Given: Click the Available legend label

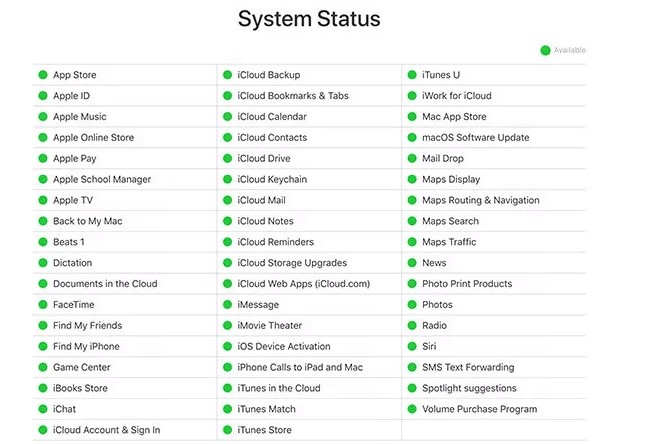Looking at the screenshot, I should 569,50.
